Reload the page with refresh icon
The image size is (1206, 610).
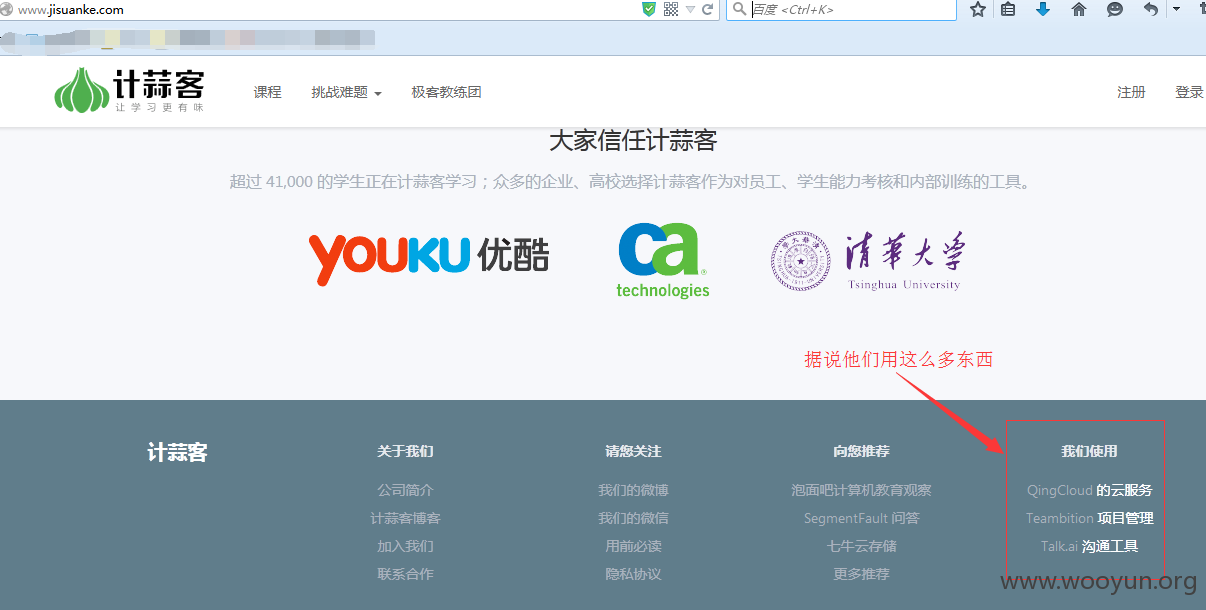[x=708, y=9]
